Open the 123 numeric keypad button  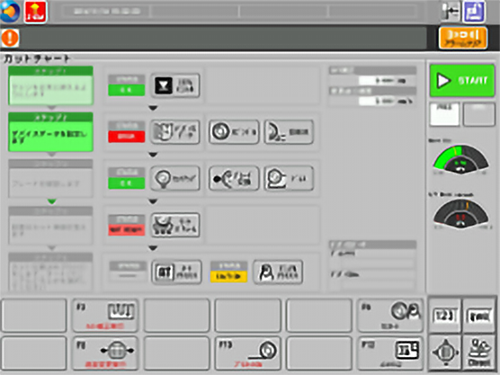[445, 315]
